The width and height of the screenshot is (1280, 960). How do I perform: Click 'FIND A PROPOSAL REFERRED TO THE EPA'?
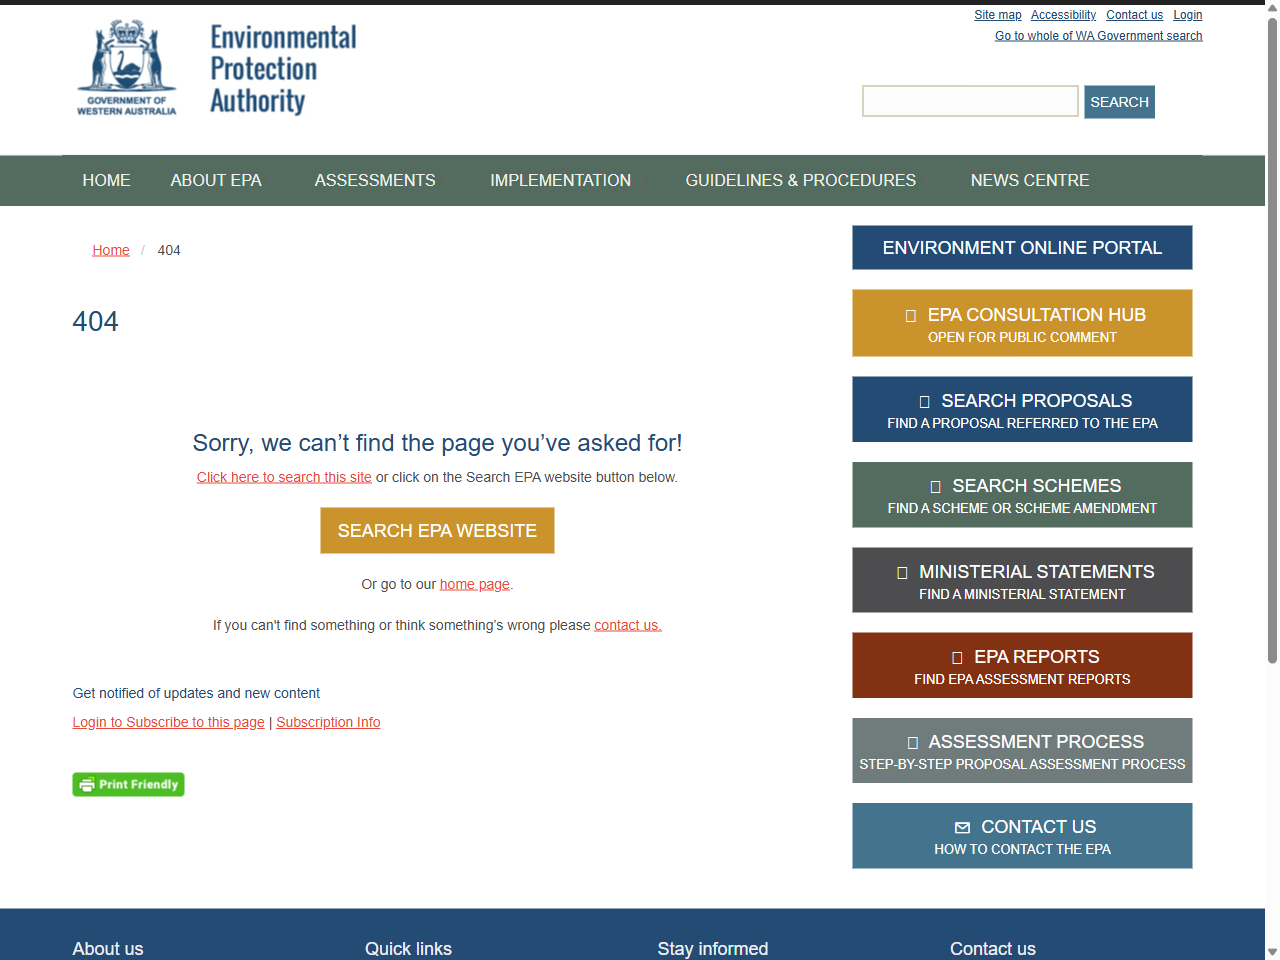click(x=1022, y=423)
